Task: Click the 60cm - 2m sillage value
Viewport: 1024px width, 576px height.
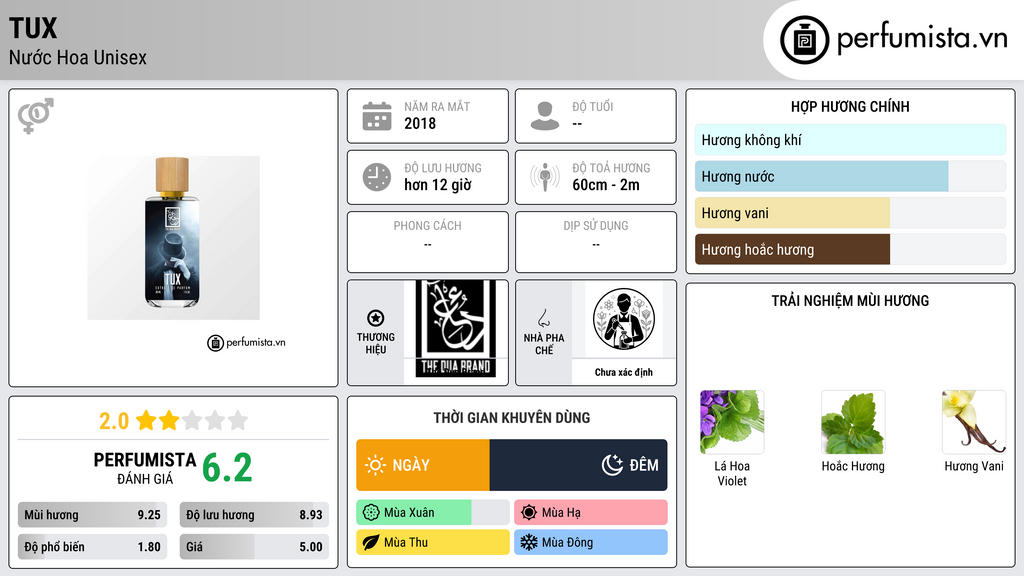Action: [606, 185]
